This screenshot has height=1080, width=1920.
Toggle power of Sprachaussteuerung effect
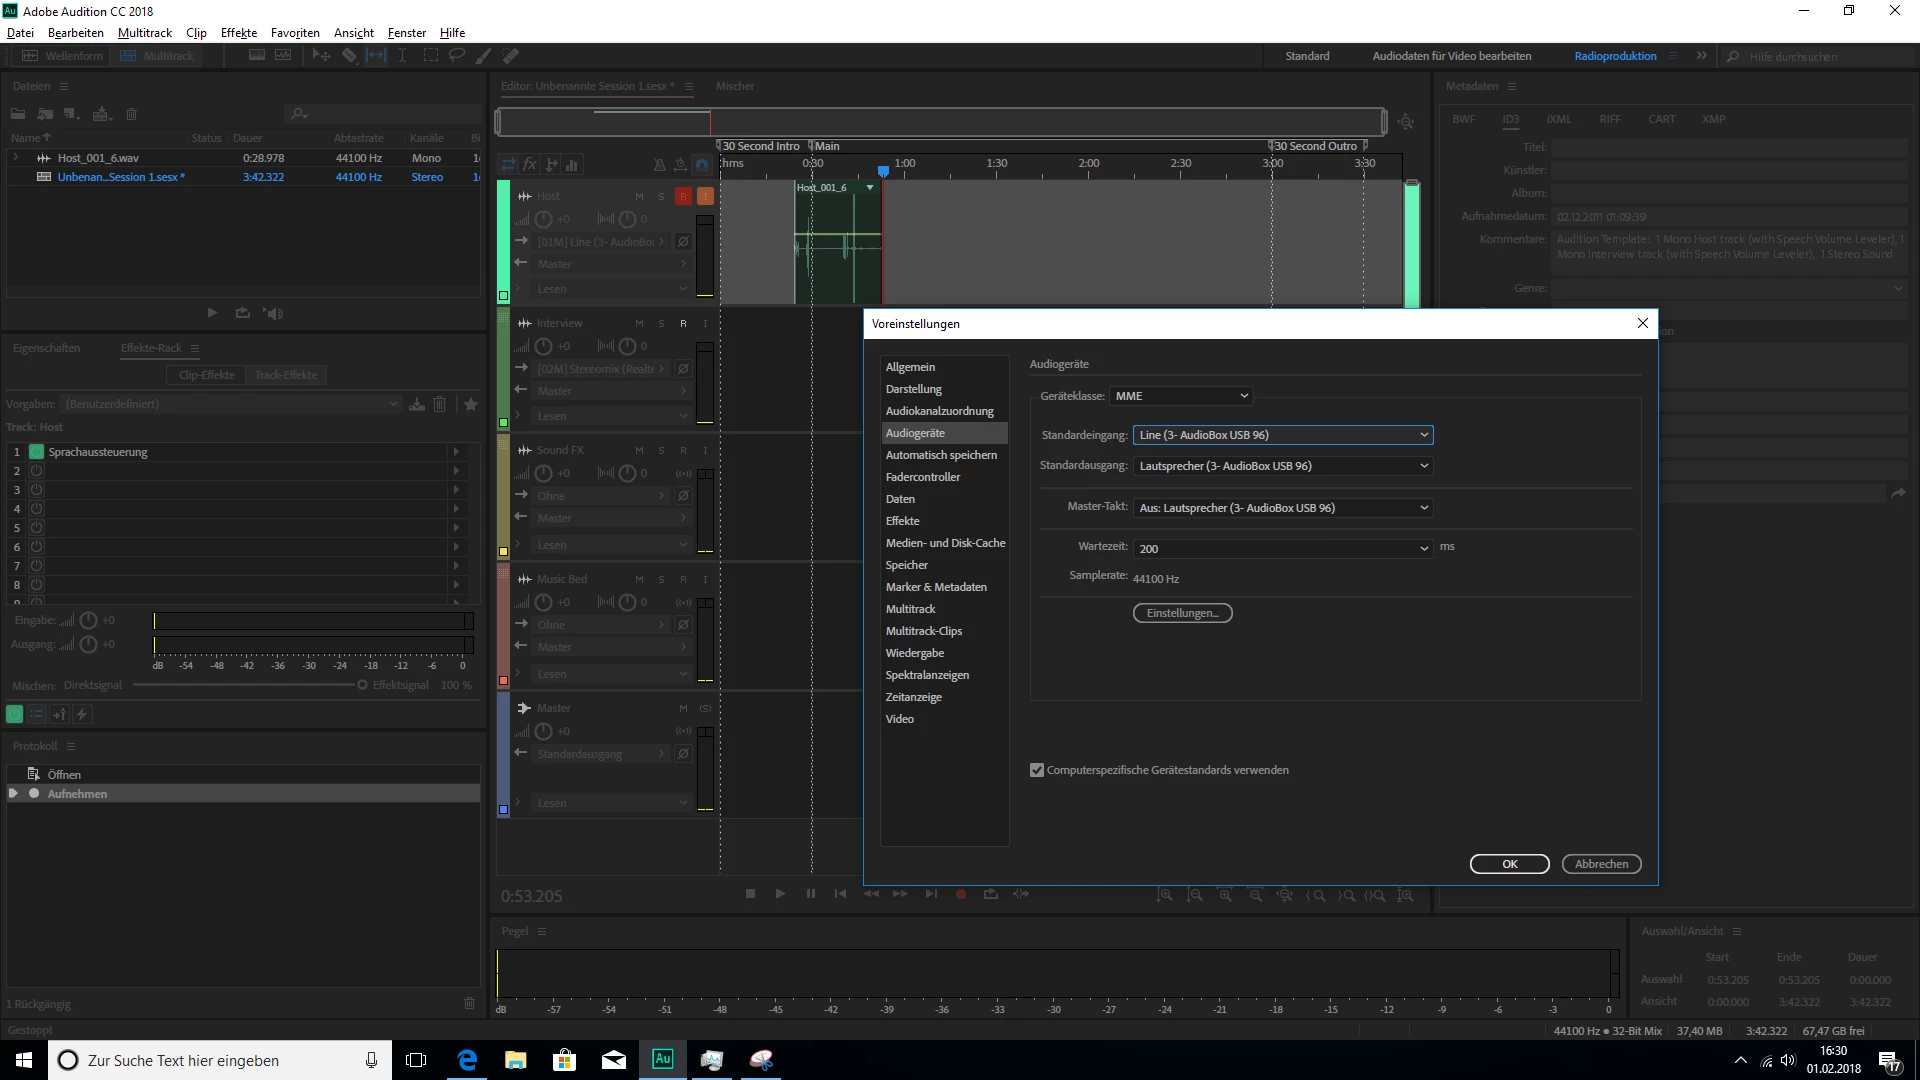coord(36,452)
